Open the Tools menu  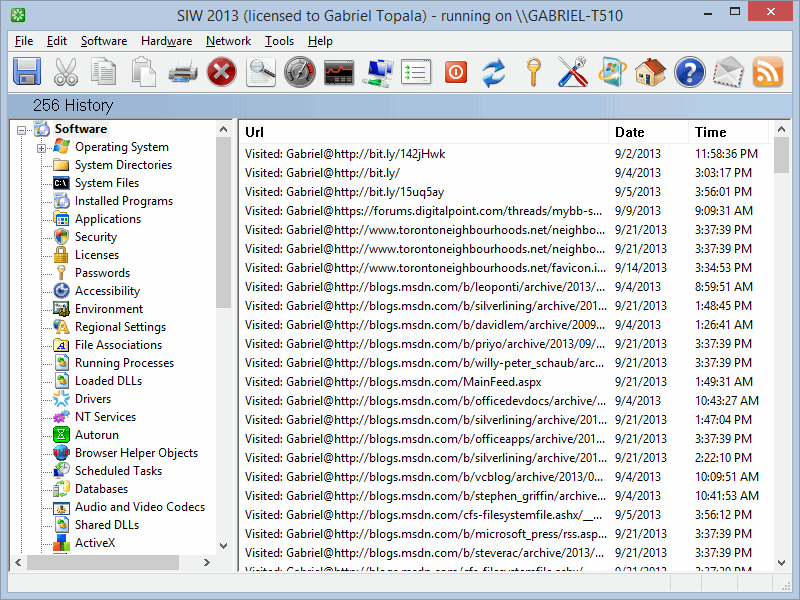coord(279,41)
